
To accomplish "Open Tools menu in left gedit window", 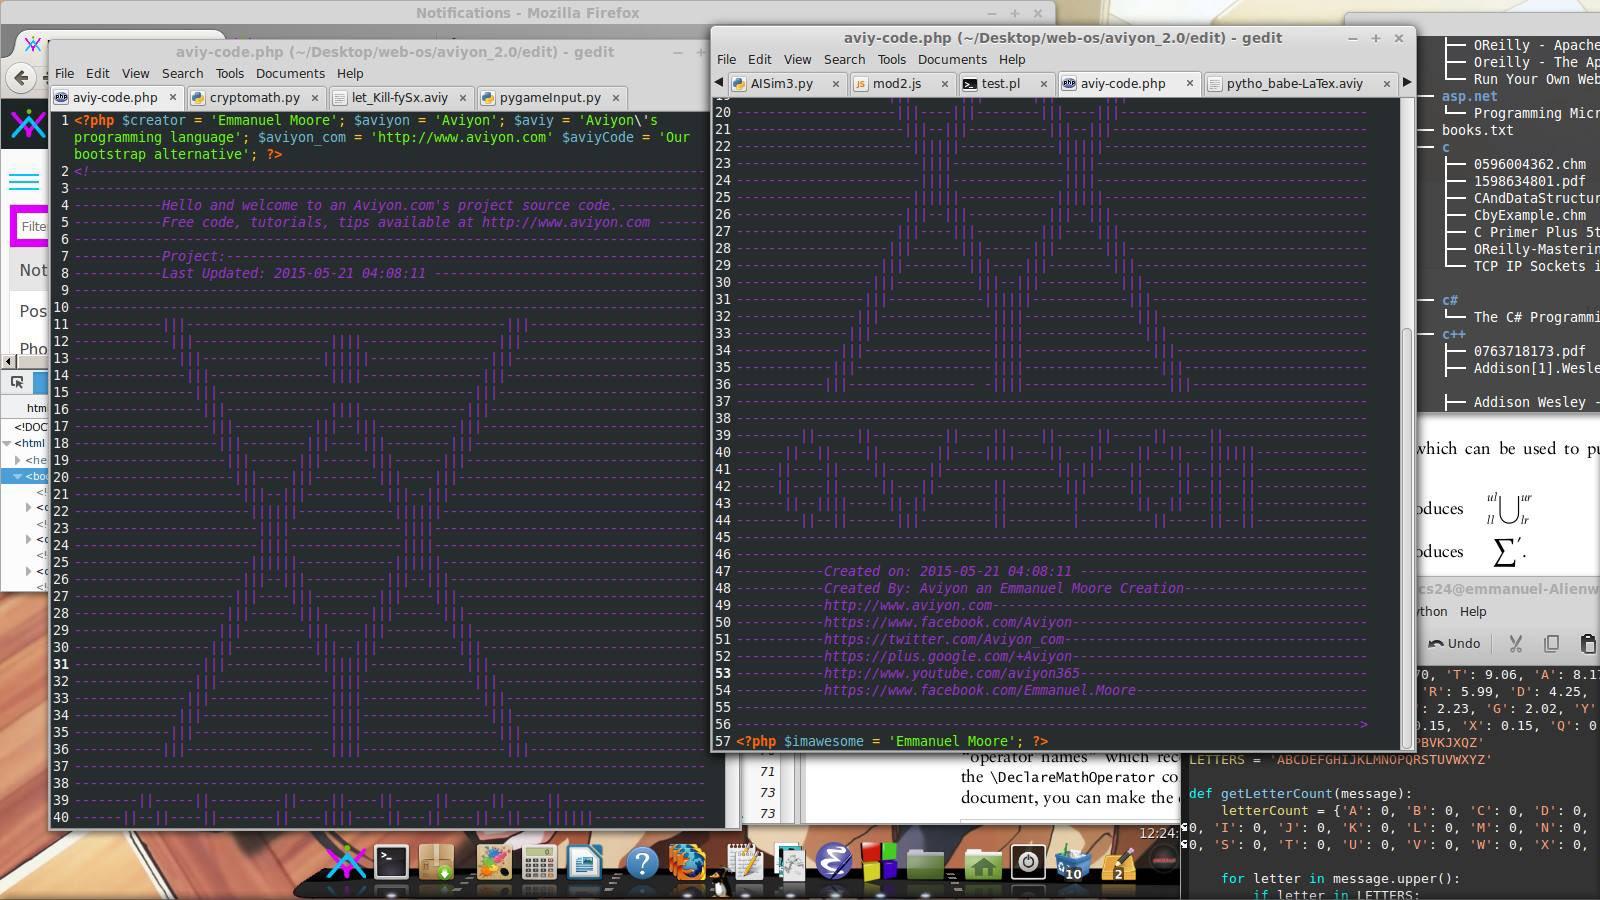I will (229, 73).
